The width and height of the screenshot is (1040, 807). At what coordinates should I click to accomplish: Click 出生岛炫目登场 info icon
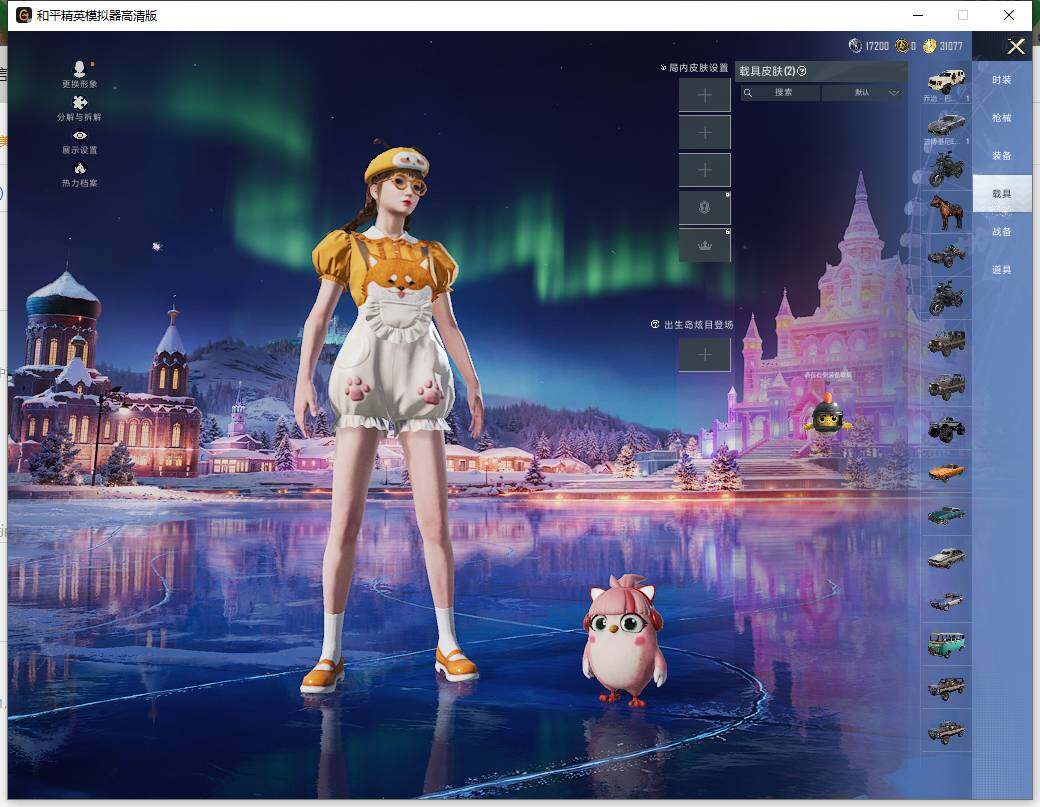coord(655,324)
